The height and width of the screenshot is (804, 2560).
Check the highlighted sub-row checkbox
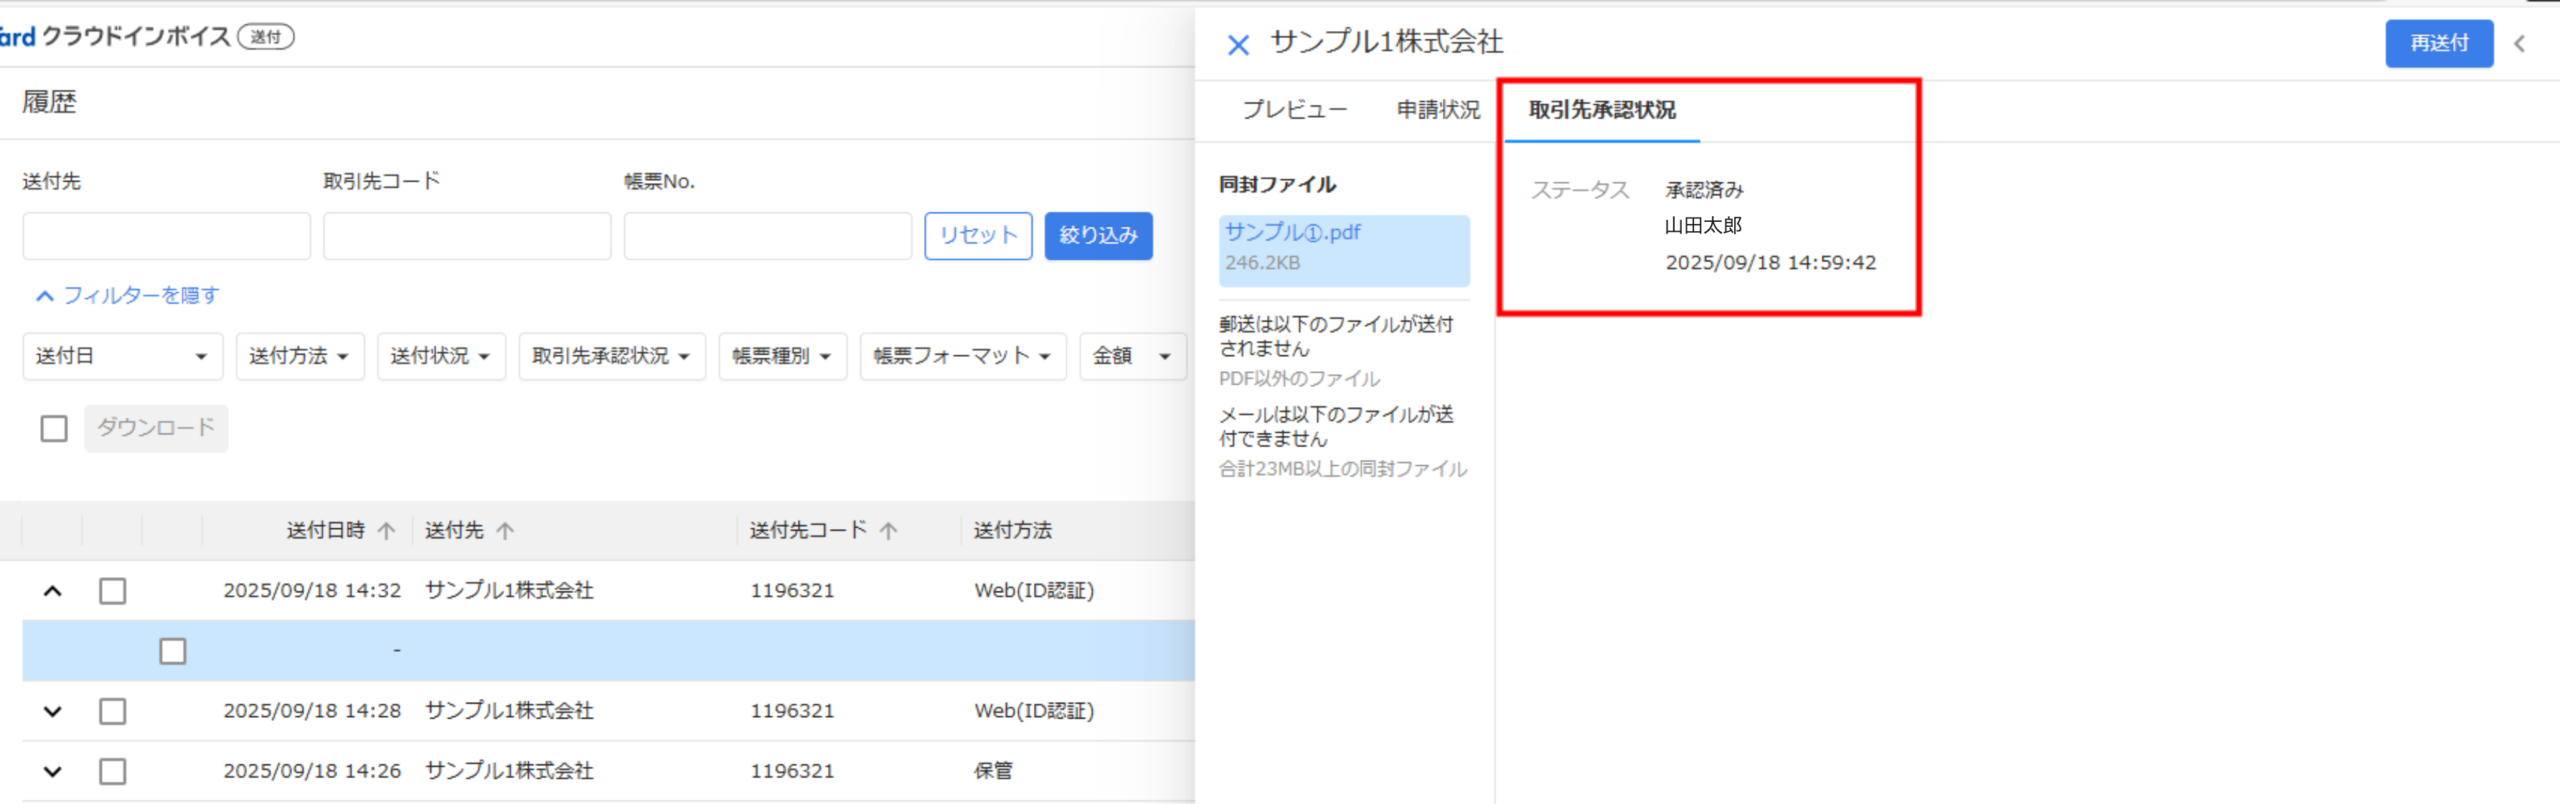173,651
